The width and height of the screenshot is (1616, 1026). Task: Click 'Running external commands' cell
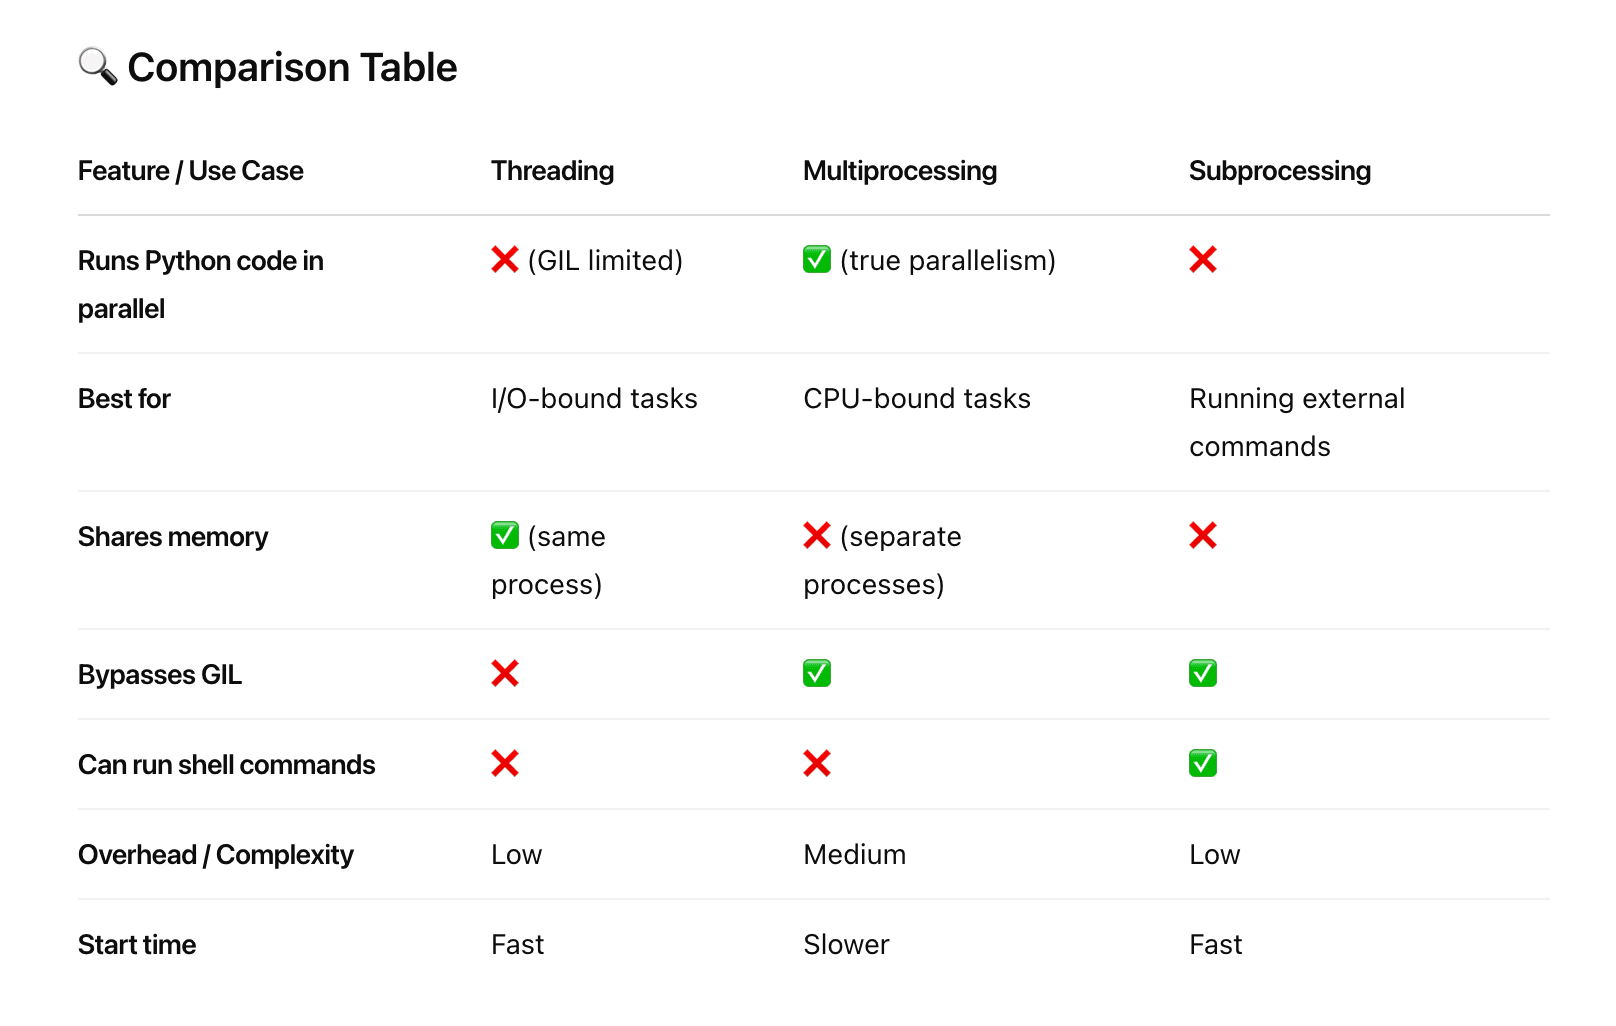click(1297, 422)
